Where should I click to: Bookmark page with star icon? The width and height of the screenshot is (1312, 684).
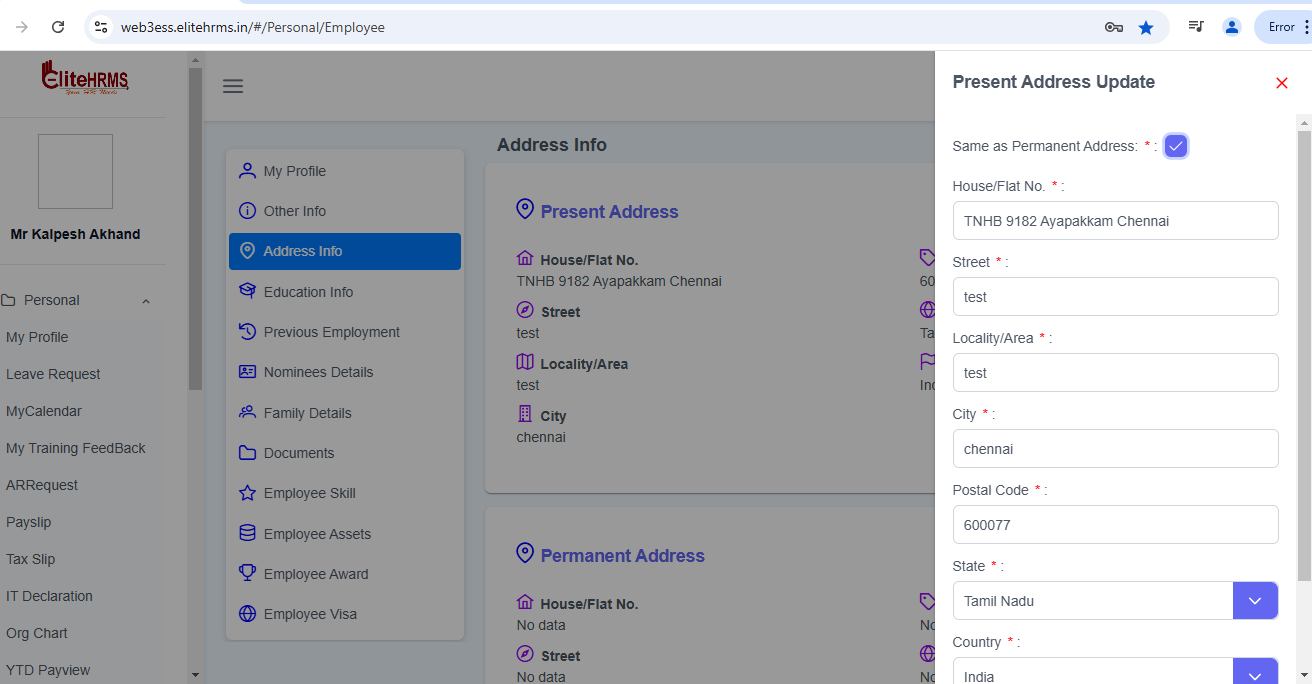1146,28
